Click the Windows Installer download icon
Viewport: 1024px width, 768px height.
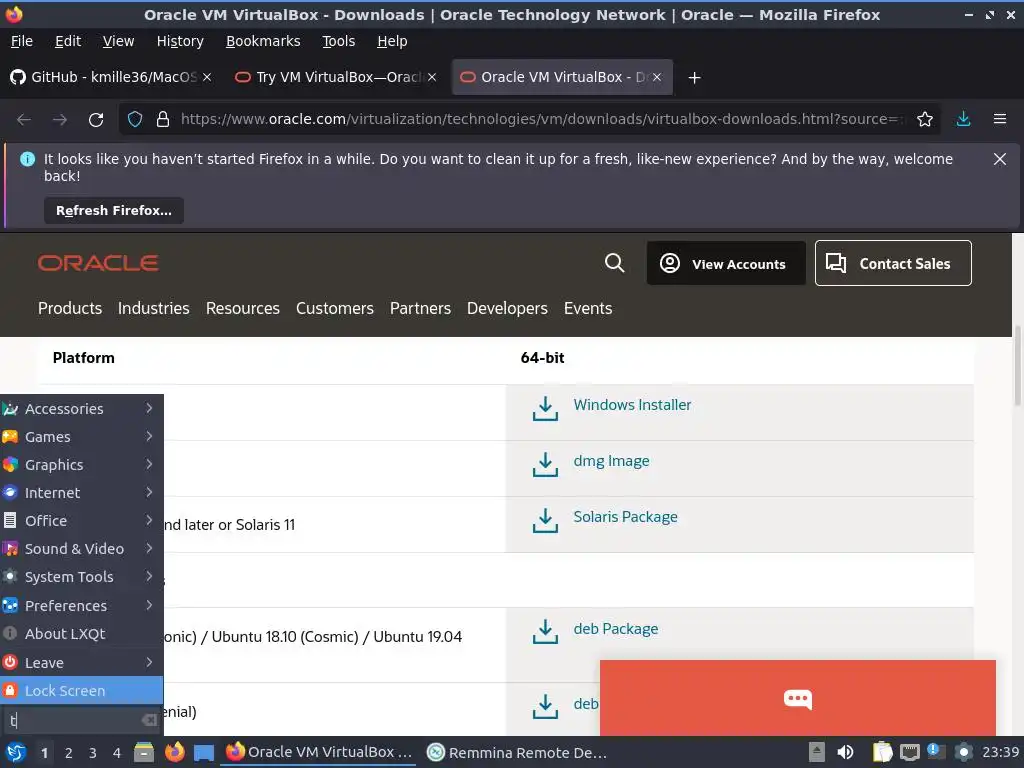[x=545, y=409]
